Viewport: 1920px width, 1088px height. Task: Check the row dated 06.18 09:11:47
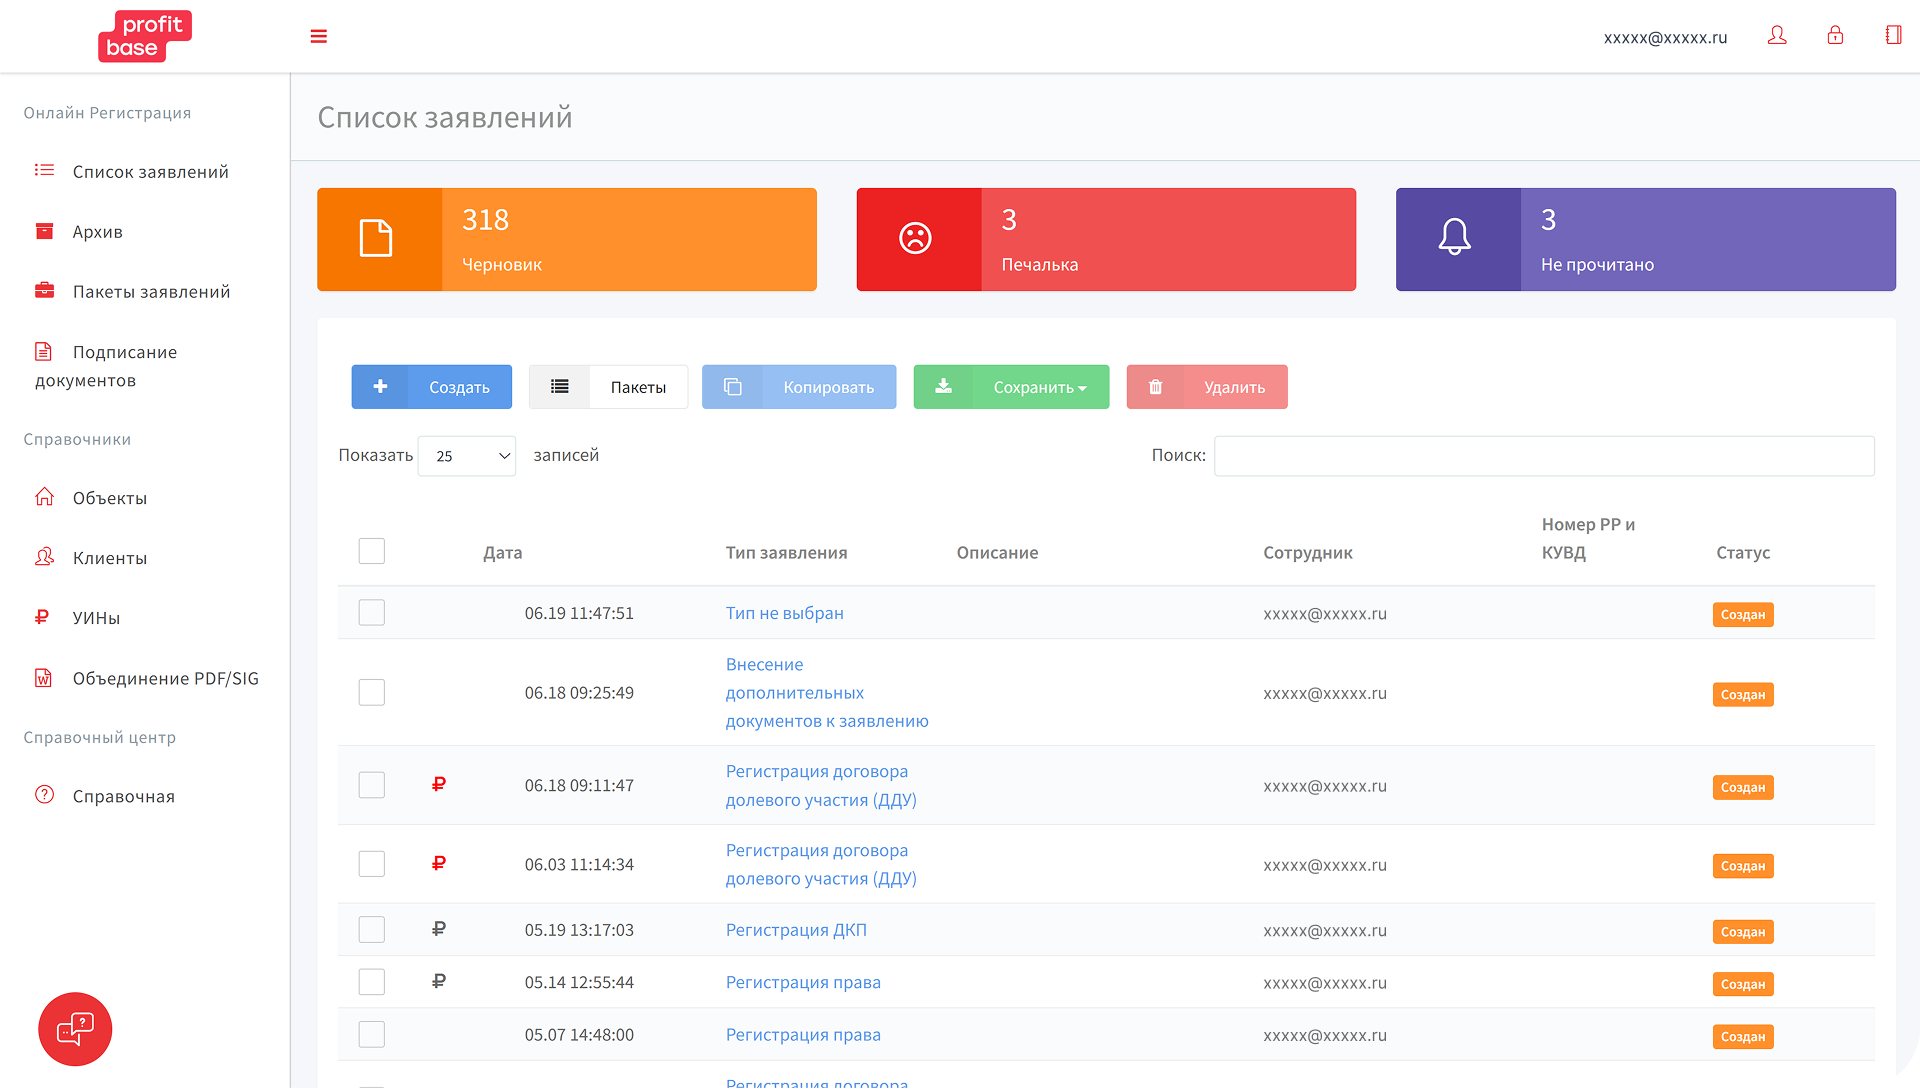tap(372, 785)
